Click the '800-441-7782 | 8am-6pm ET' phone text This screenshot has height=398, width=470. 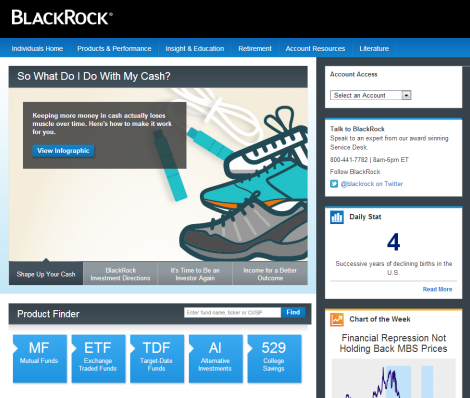point(369,160)
